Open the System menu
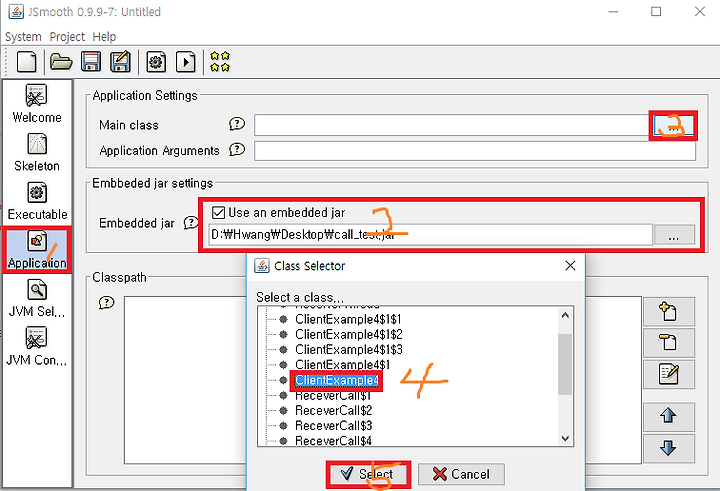 23,37
